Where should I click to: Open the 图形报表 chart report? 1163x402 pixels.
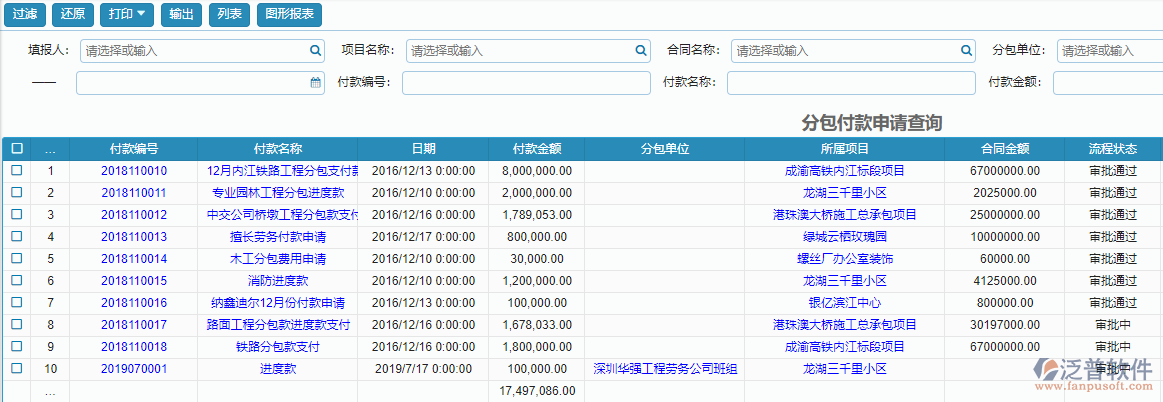[288, 15]
